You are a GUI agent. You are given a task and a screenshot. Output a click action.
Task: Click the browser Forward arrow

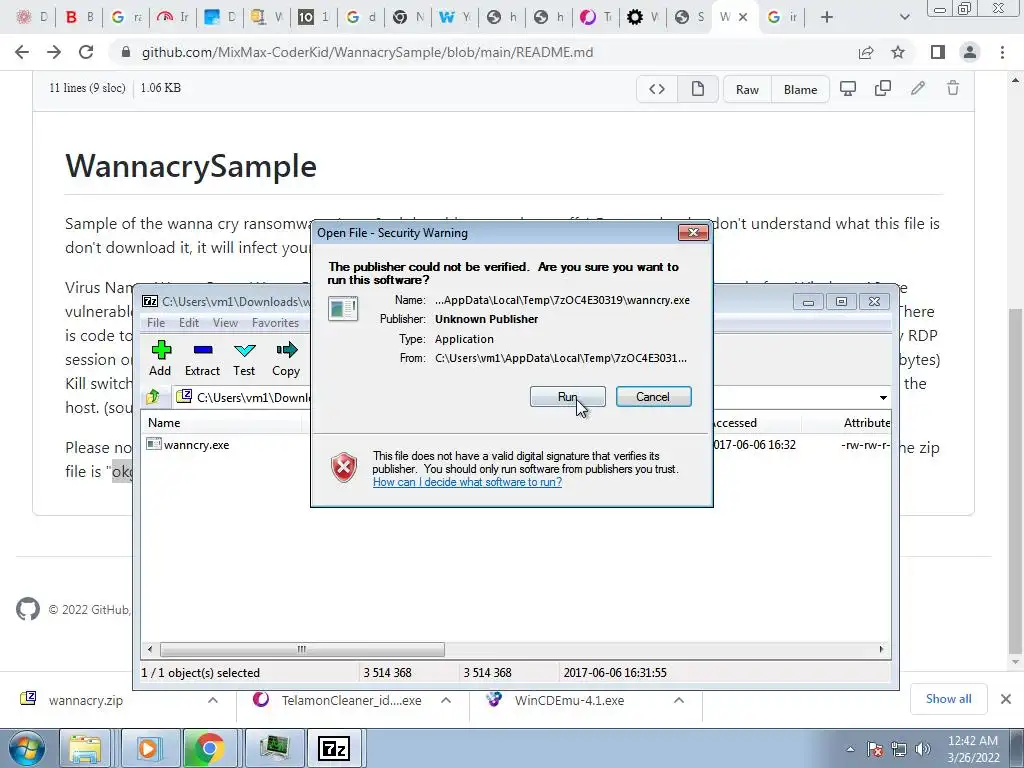(54, 52)
